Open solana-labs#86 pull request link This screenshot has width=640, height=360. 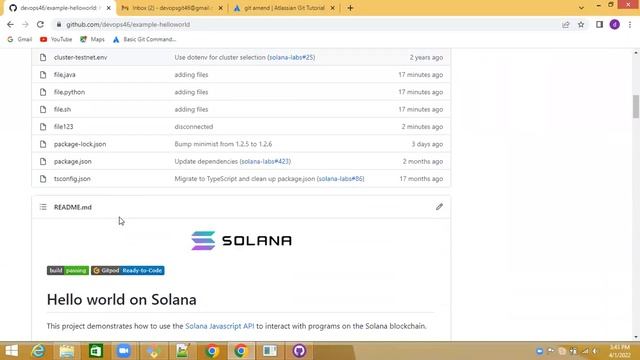click(340, 179)
